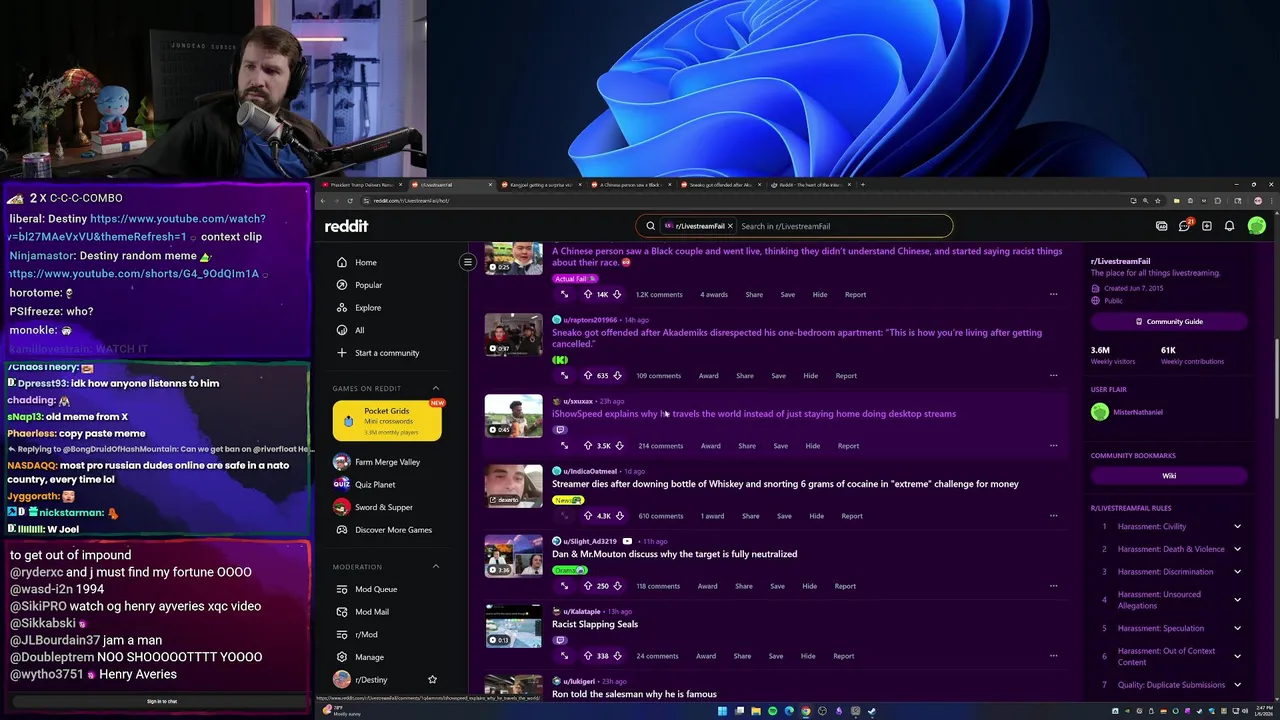
Task: Open r/Mod link
Action: coord(366,634)
